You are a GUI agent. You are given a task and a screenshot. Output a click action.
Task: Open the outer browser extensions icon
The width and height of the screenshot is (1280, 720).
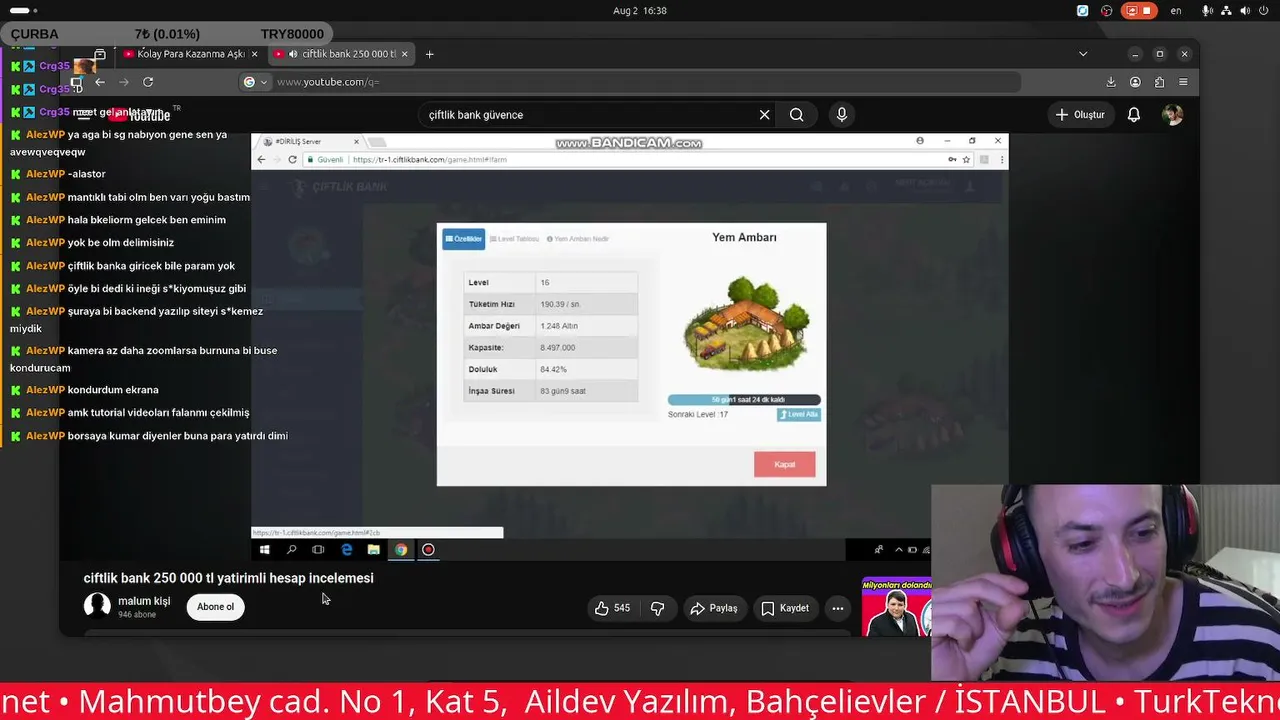tap(1159, 82)
